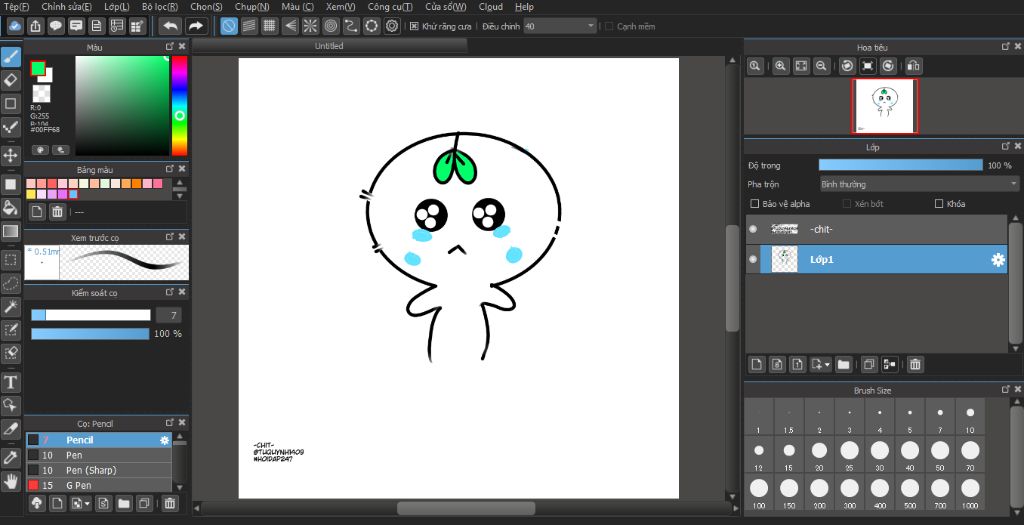
Task: Open the Pha trộn blend mode dropdown
Action: pos(918,184)
